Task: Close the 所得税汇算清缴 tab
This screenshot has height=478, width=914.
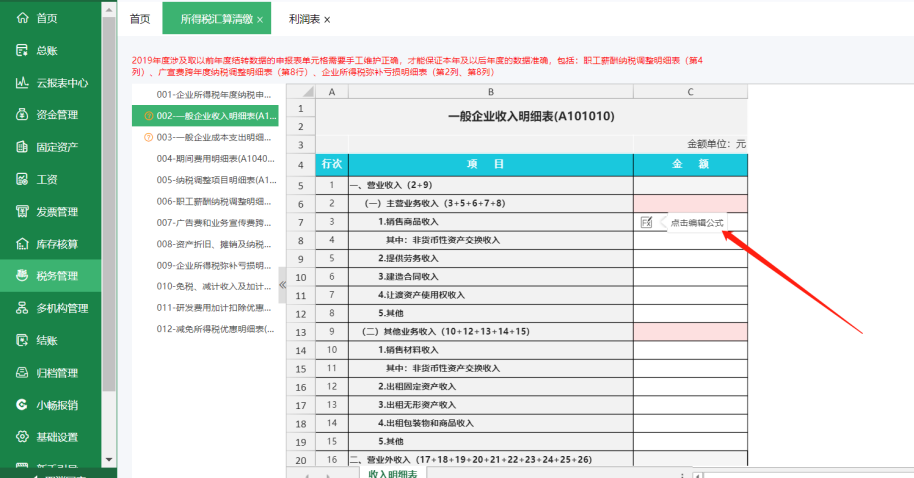Action: point(260,20)
